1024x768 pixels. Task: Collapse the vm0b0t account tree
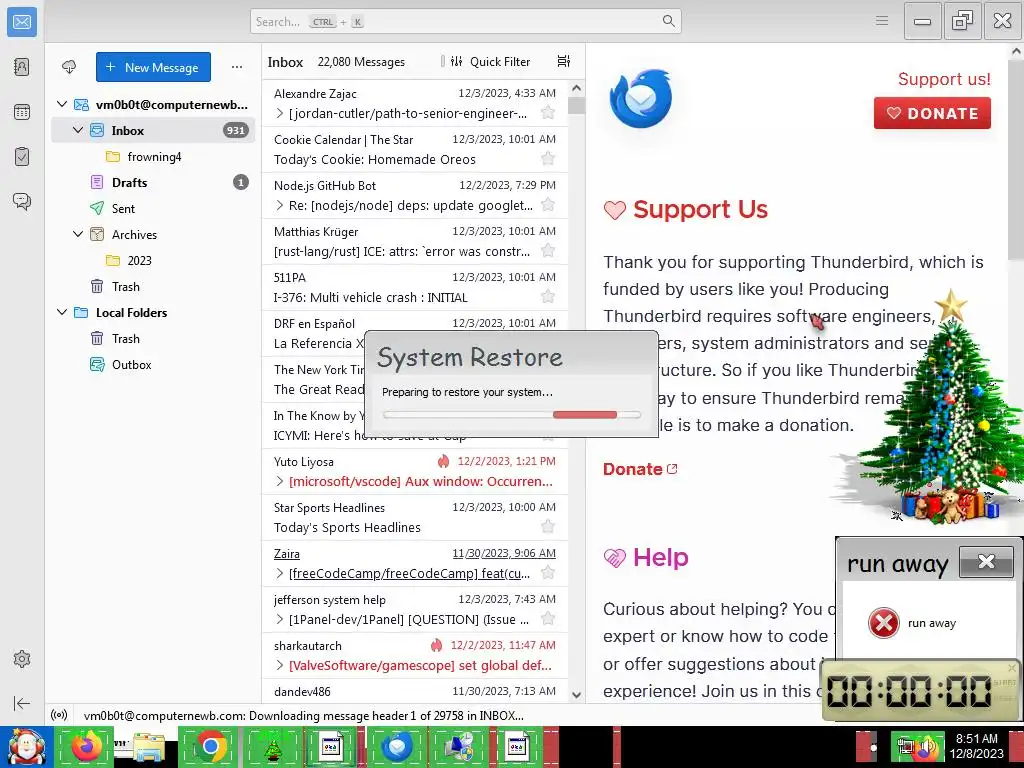tap(62, 104)
